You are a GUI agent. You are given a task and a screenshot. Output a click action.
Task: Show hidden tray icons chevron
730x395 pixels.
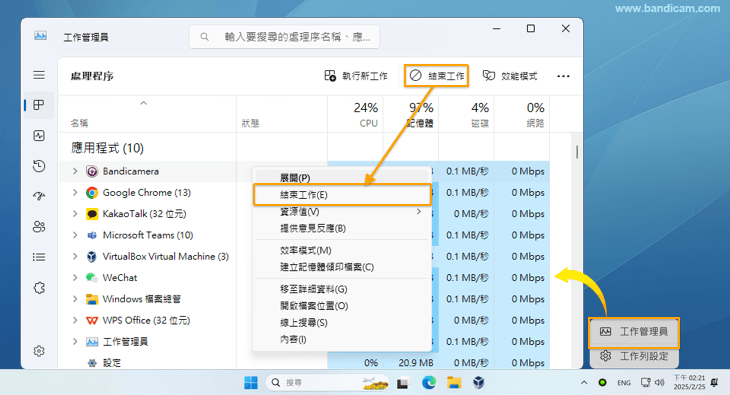tap(584, 382)
